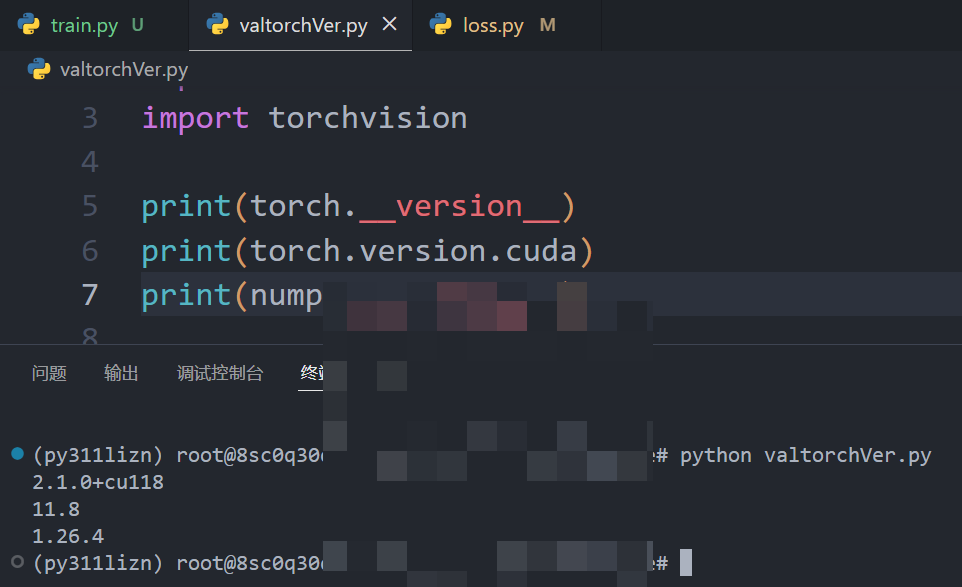The height and width of the screenshot is (587, 962).
Task: Open the 输出 panel tab
Action: 121,373
